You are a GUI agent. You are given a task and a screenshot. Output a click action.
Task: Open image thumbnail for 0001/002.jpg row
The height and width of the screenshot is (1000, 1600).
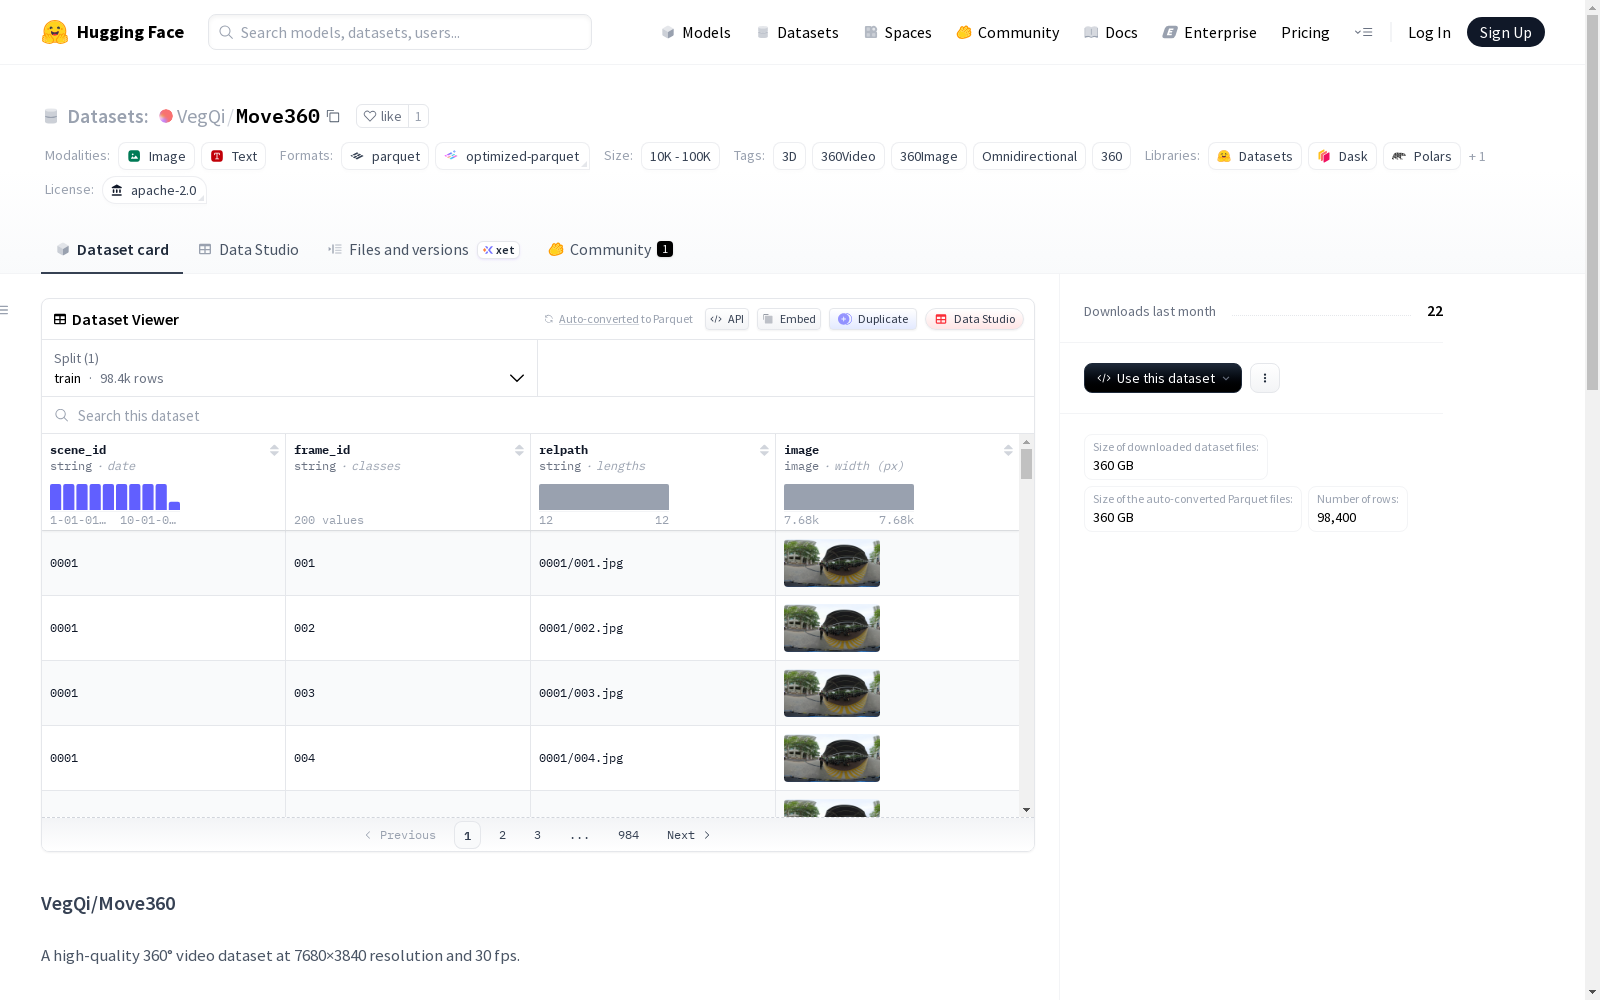[x=832, y=628]
